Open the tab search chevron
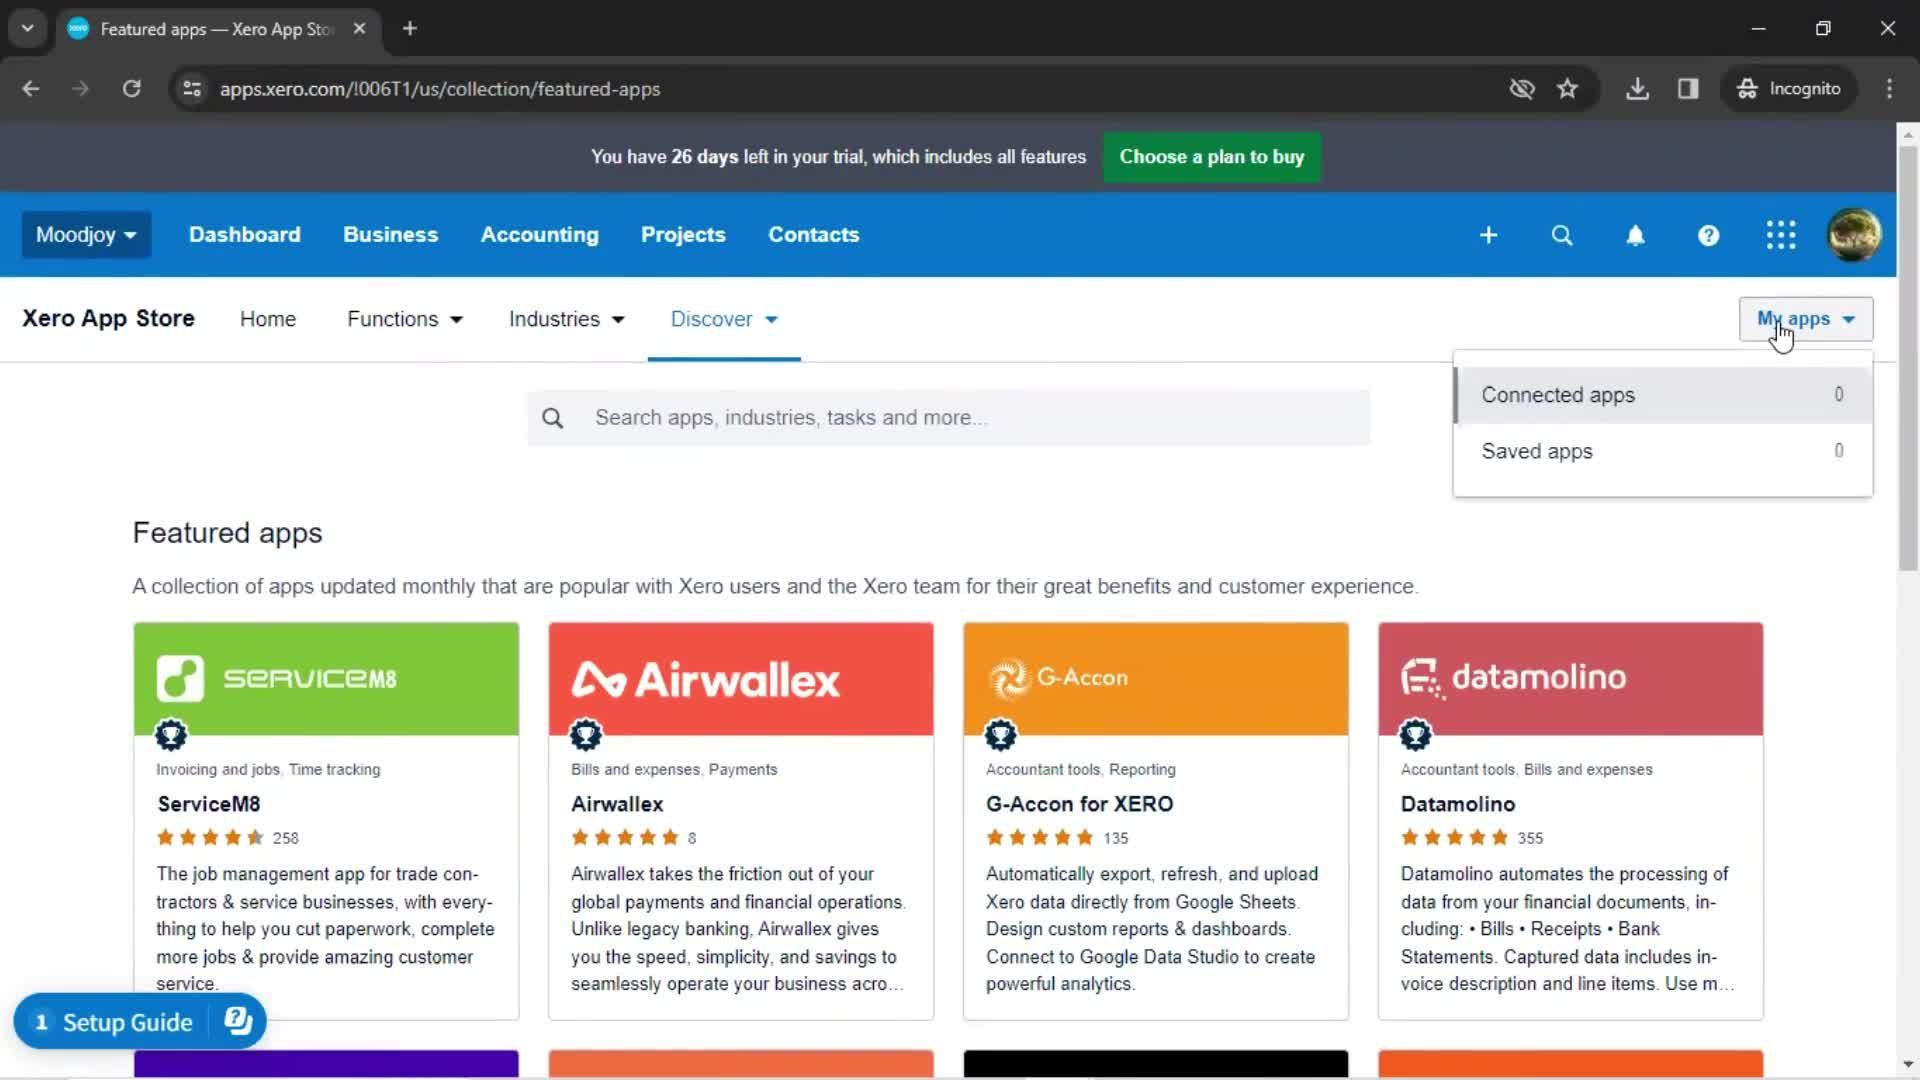1920x1080 pixels. click(x=28, y=28)
